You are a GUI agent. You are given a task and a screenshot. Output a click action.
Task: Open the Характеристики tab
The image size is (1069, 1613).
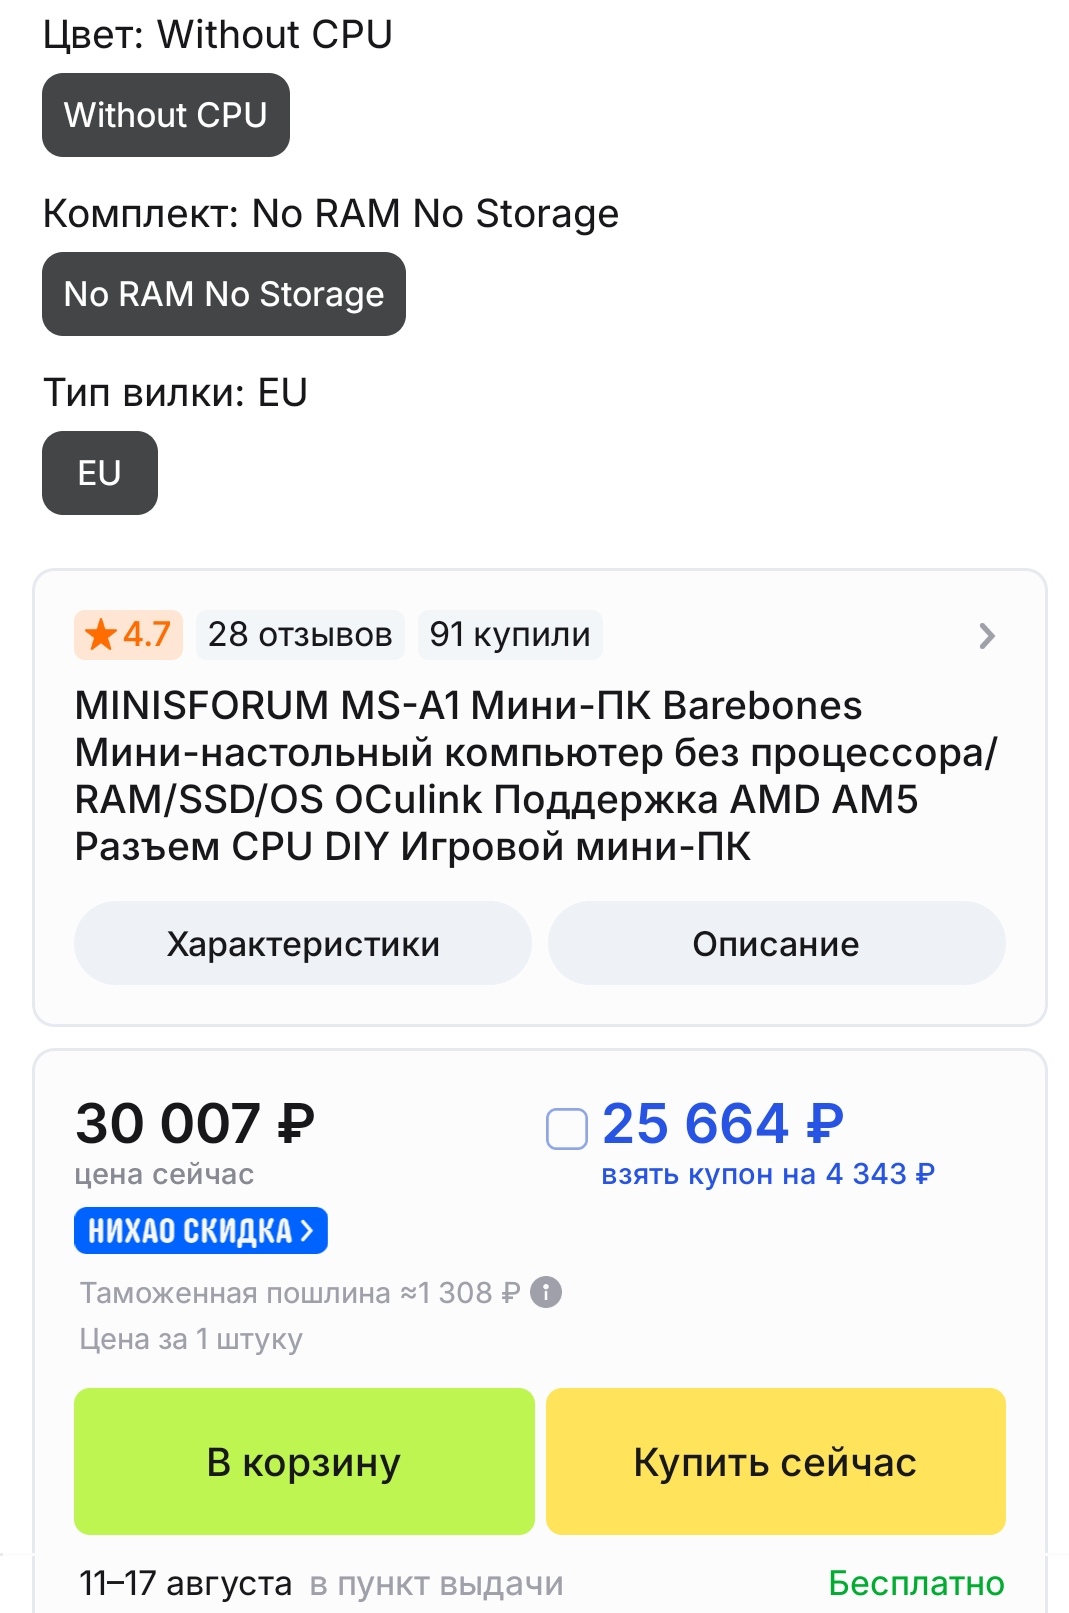[x=303, y=943]
